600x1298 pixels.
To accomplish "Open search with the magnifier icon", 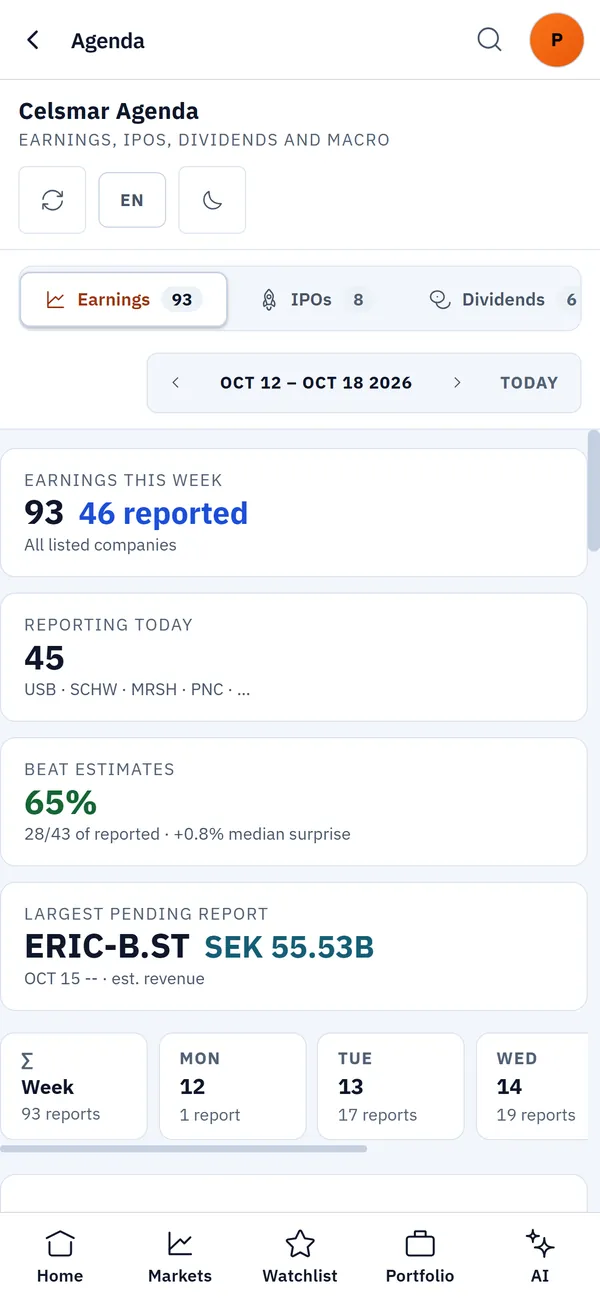I will (x=489, y=40).
